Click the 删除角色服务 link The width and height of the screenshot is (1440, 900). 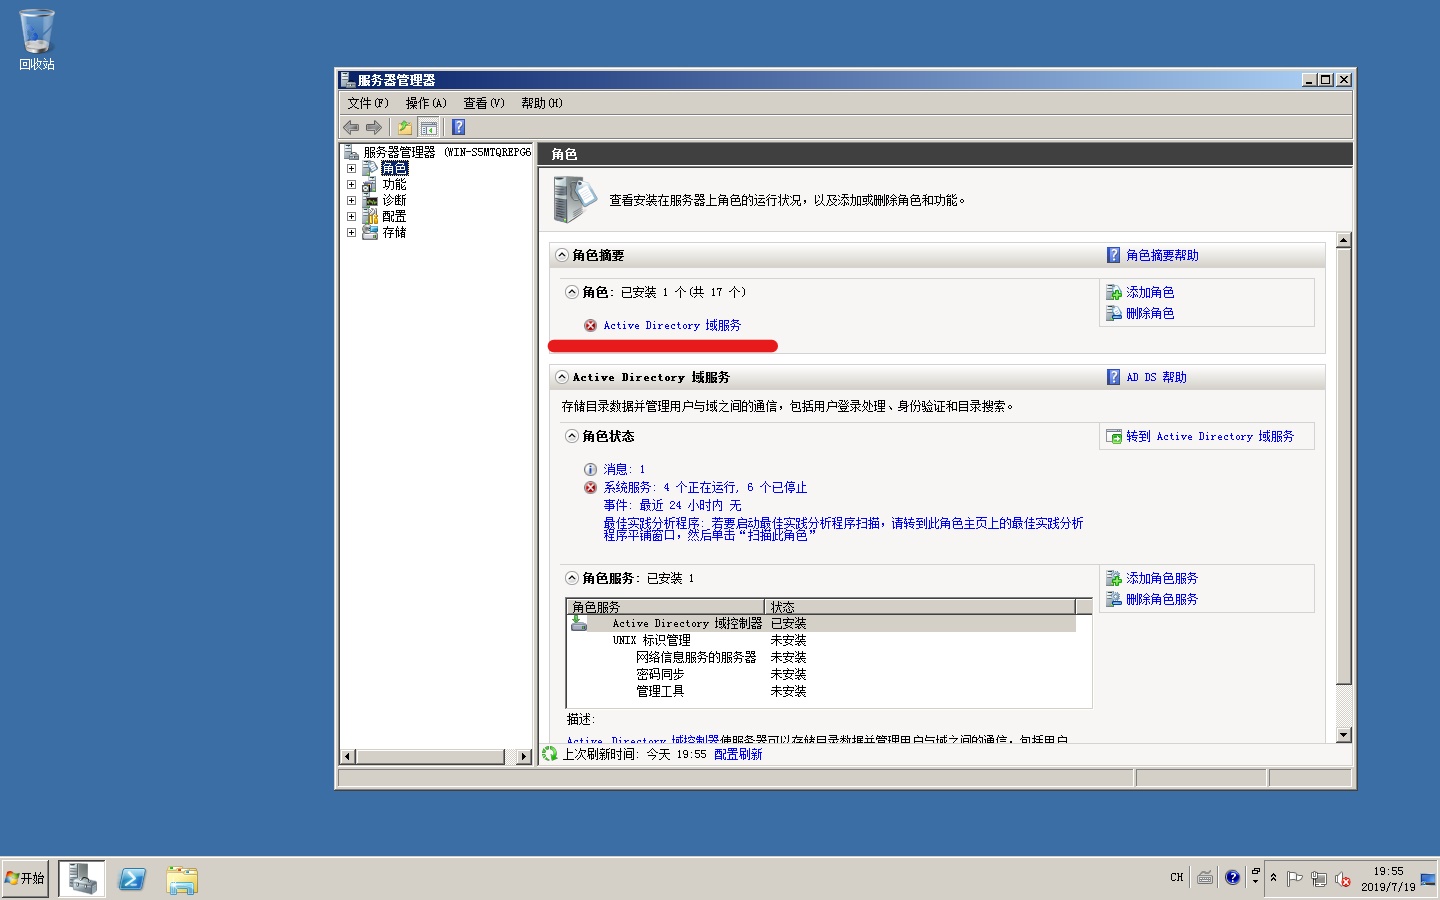[x=1161, y=599]
